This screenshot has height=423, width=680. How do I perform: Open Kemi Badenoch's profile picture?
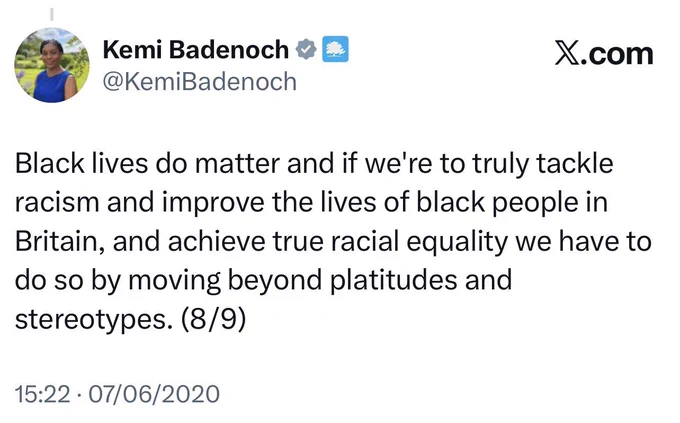pos(52,65)
